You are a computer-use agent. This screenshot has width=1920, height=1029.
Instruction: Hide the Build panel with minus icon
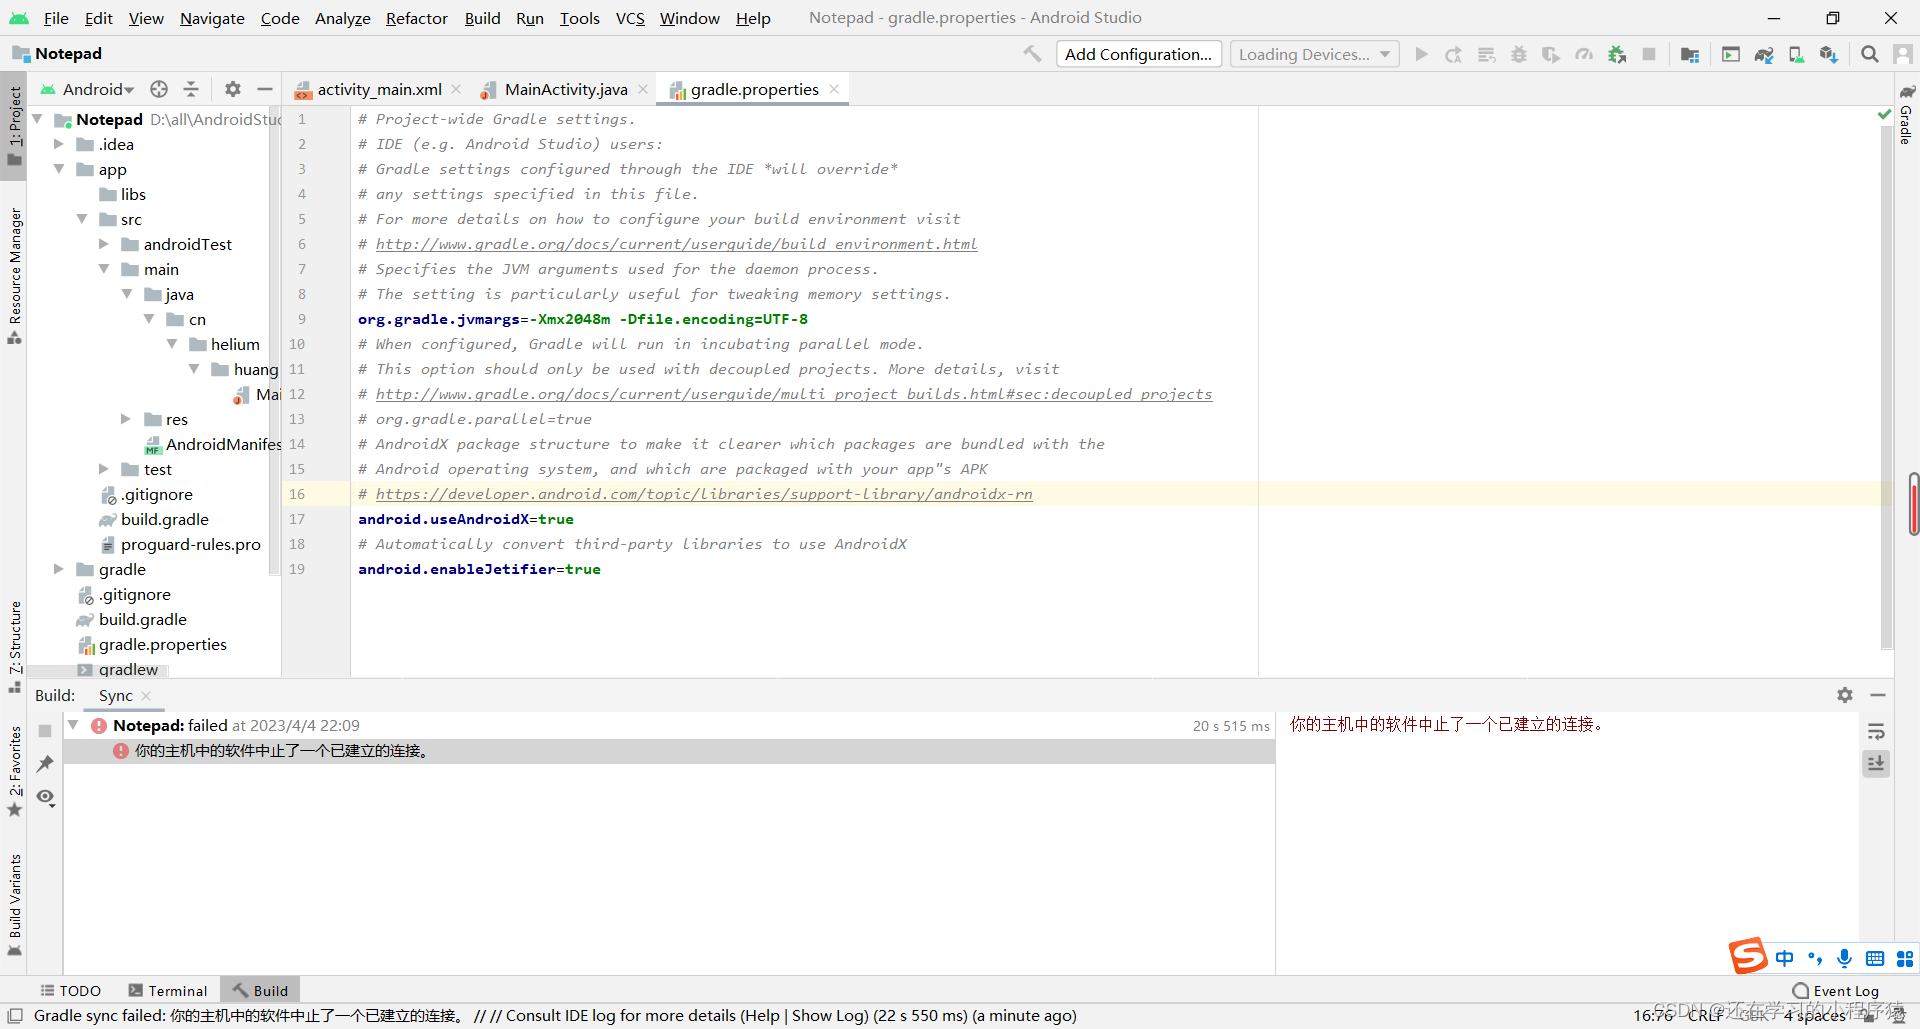click(1878, 695)
